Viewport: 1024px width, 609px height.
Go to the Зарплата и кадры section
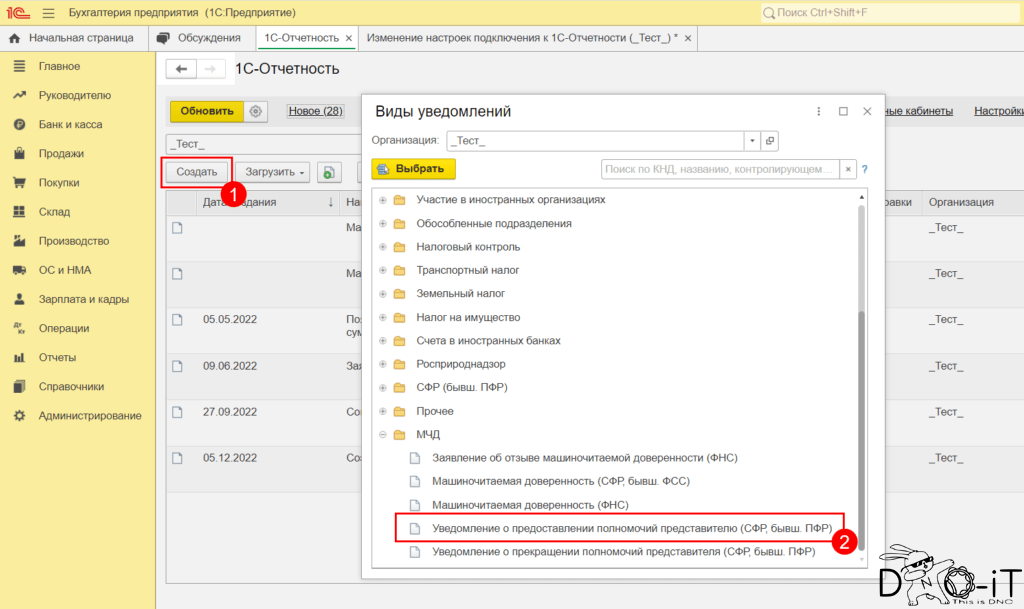pyautogui.click(x=83, y=299)
